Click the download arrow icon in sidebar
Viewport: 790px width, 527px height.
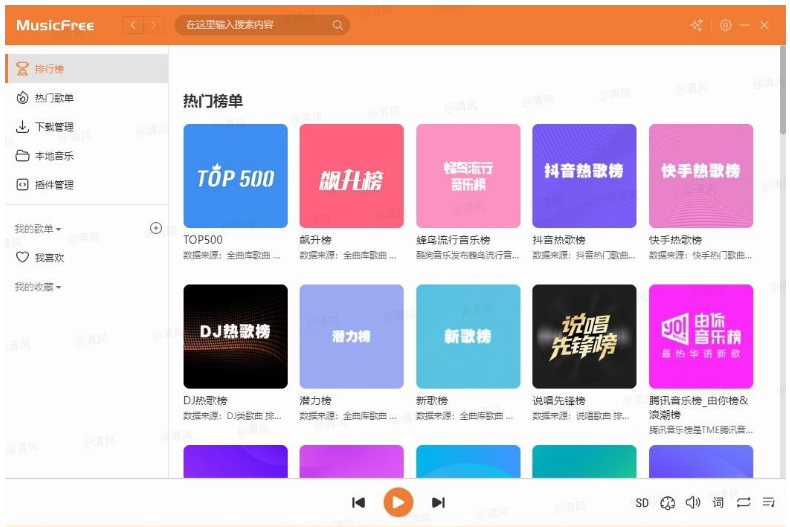pos(22,126)
